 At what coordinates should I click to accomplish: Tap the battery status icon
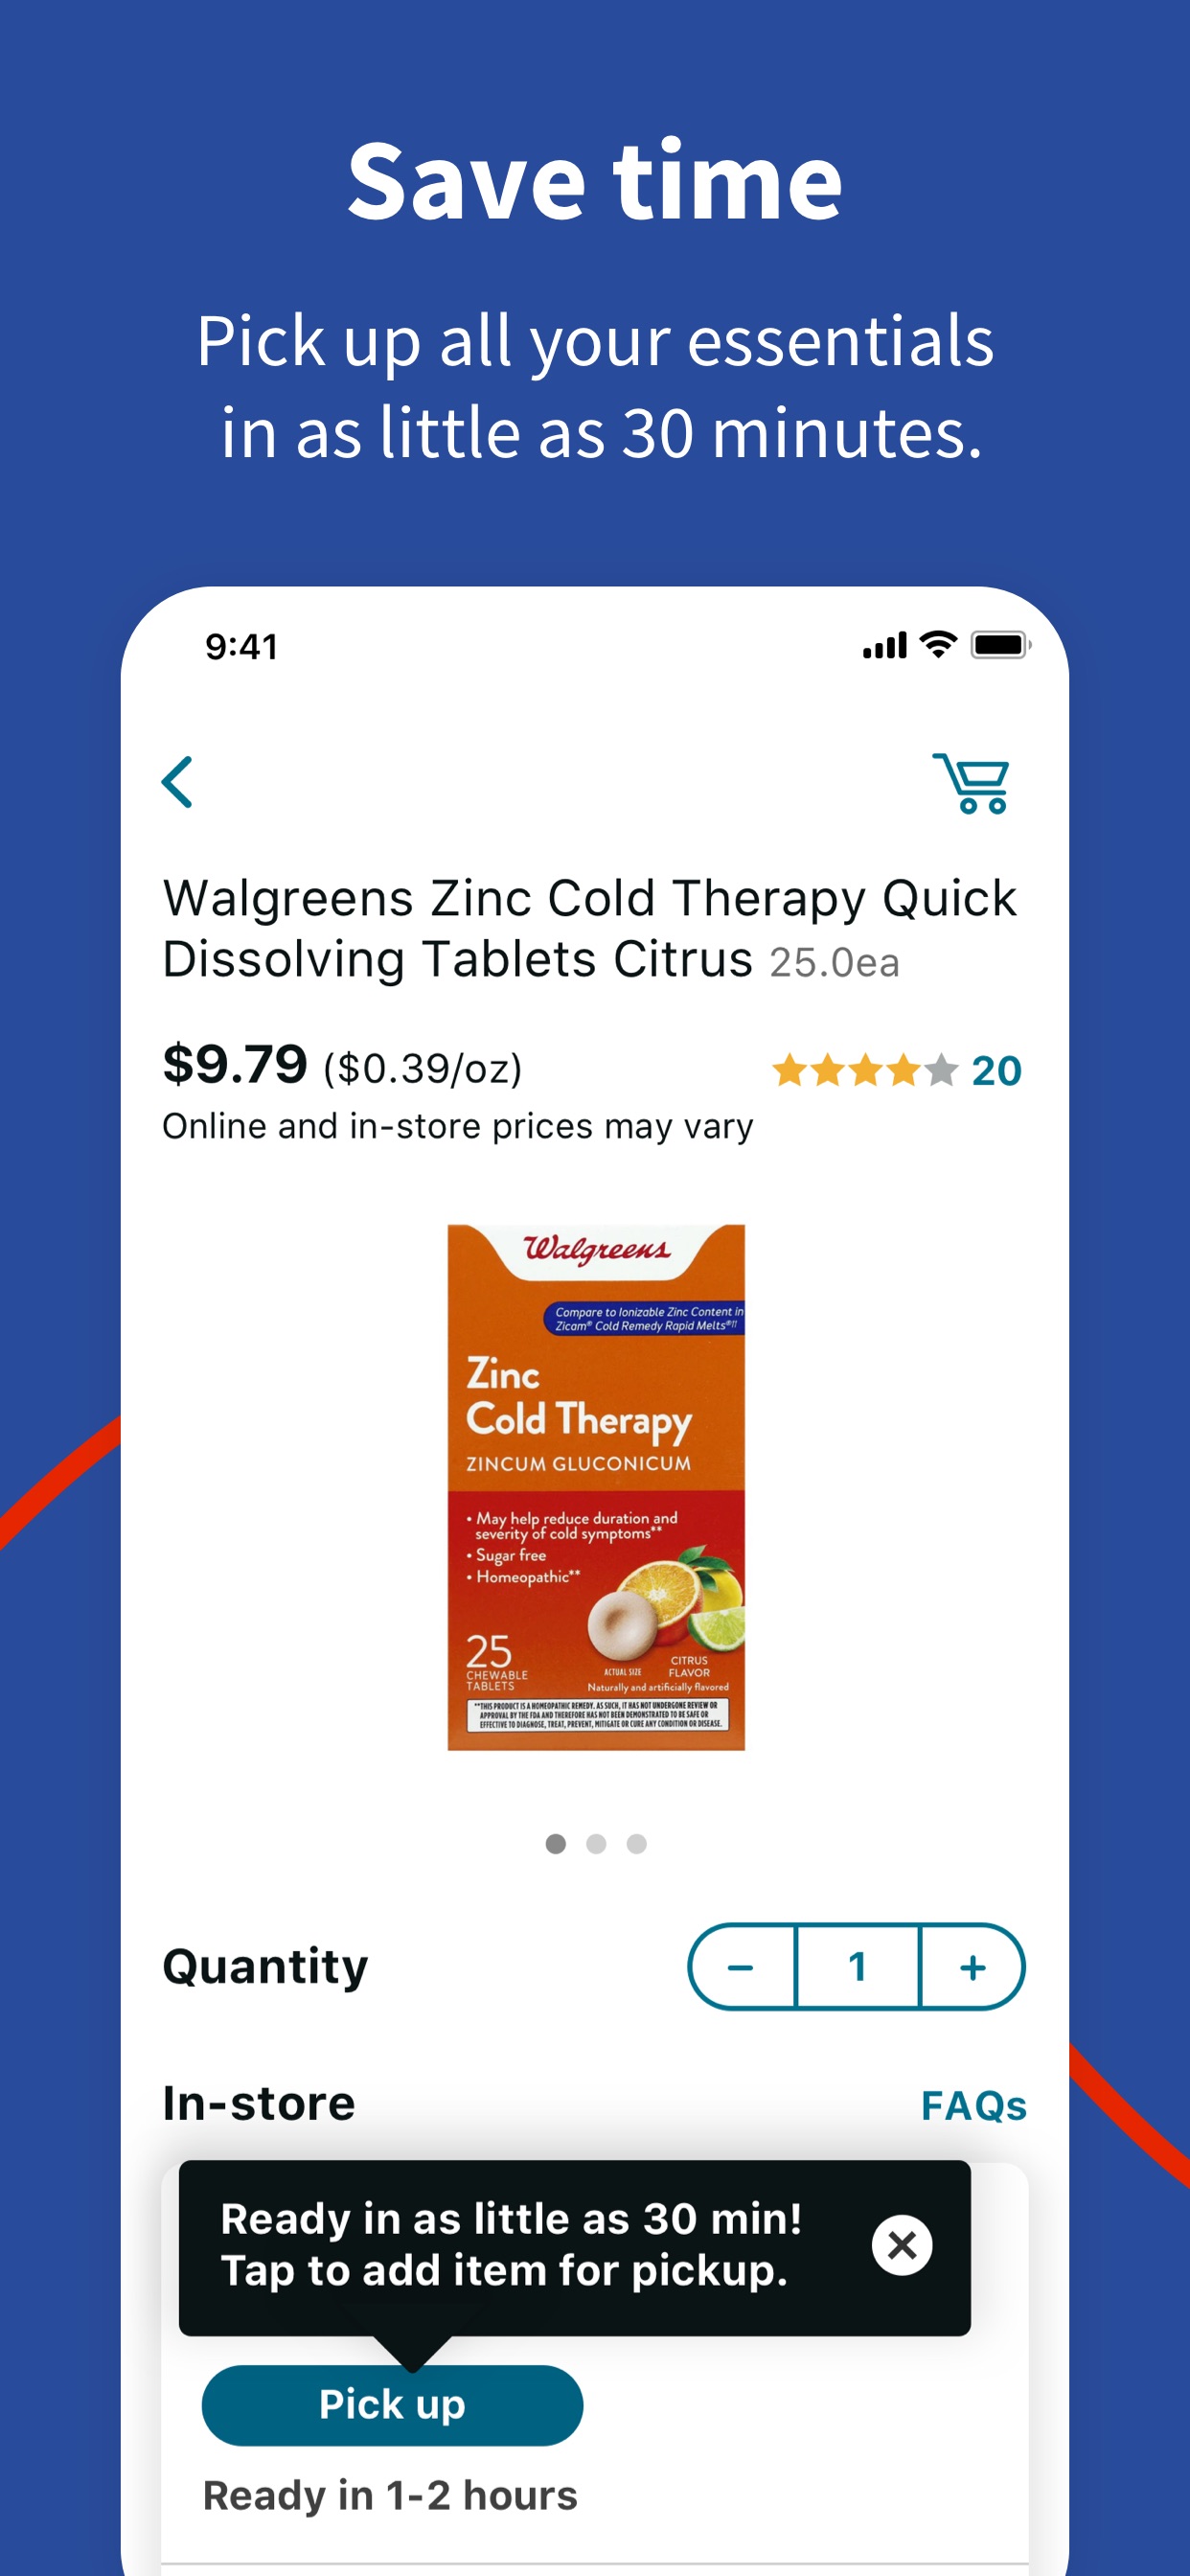click(x=1001, y=645)
